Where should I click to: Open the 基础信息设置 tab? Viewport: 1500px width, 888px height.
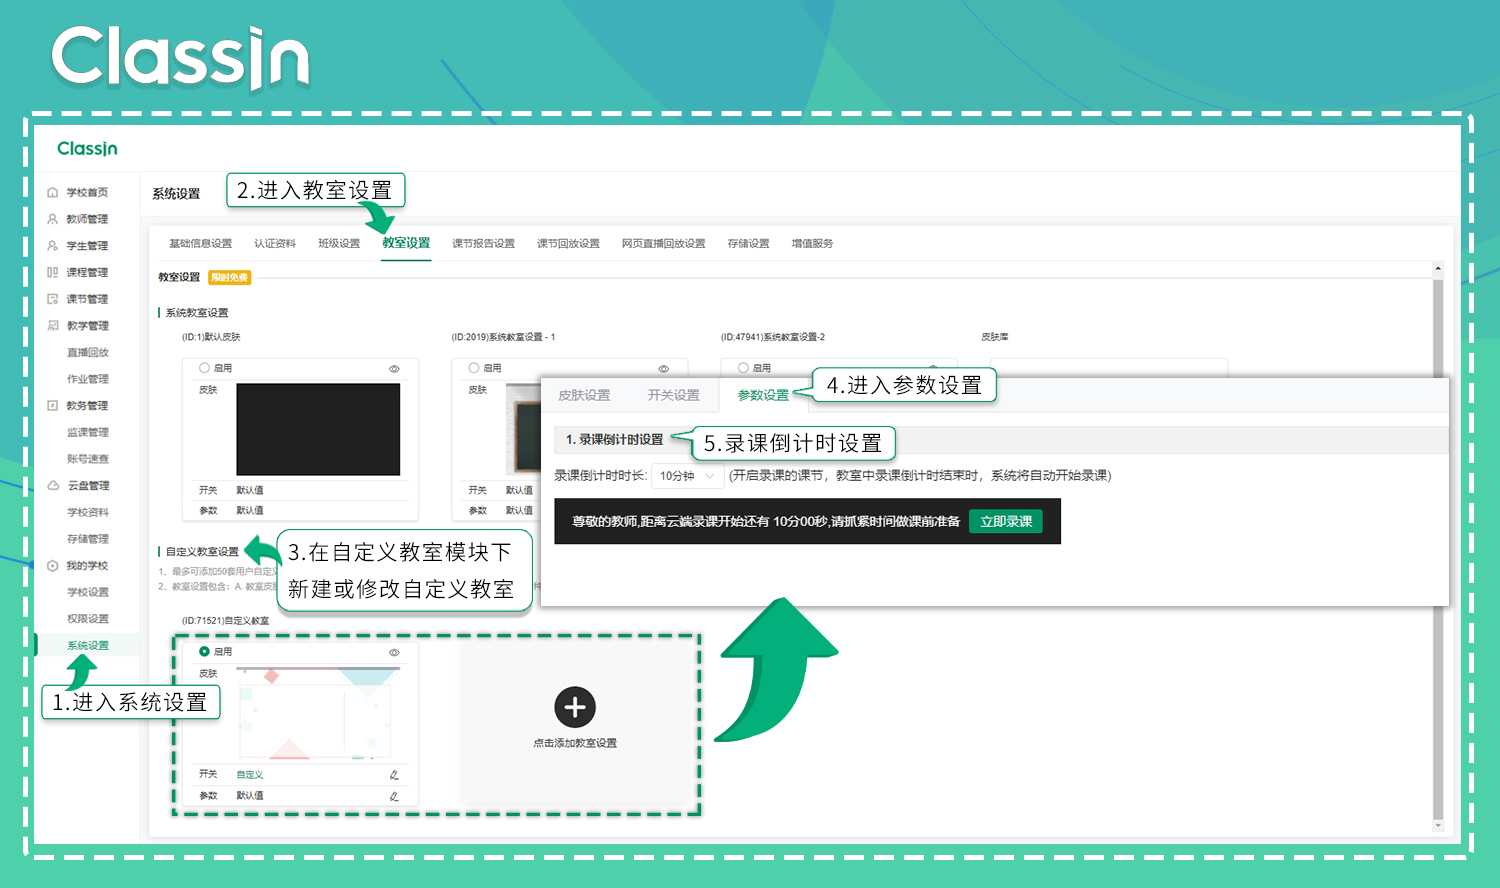tap(200, 243)
